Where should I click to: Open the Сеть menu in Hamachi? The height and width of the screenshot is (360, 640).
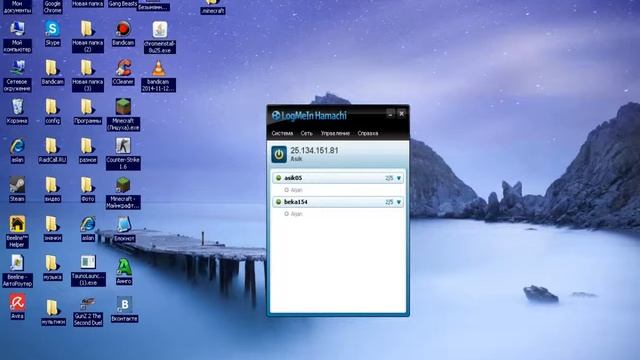point(307,133)
